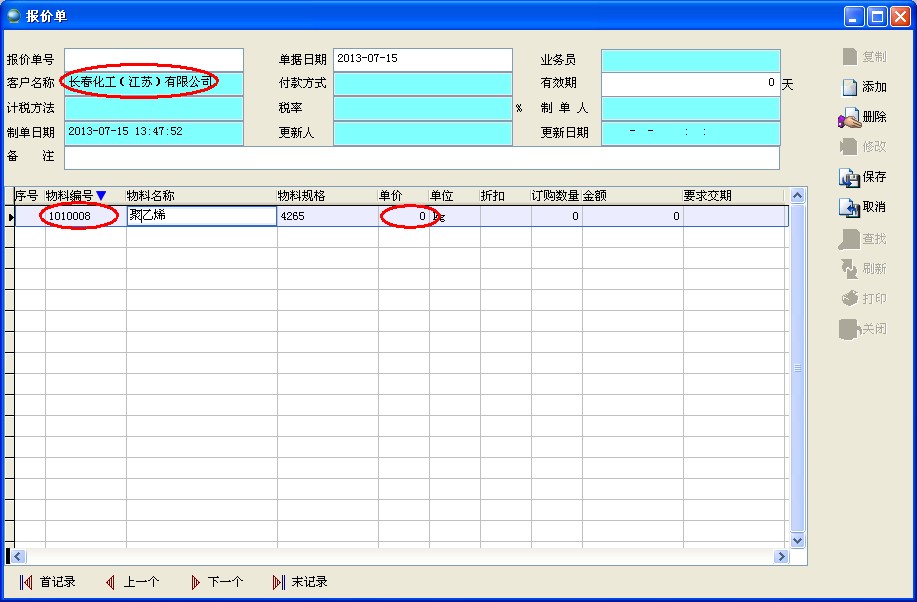Select the 客户名称 field
The image size is (917, 602).
pyautogui.click(x=153, y=83)
